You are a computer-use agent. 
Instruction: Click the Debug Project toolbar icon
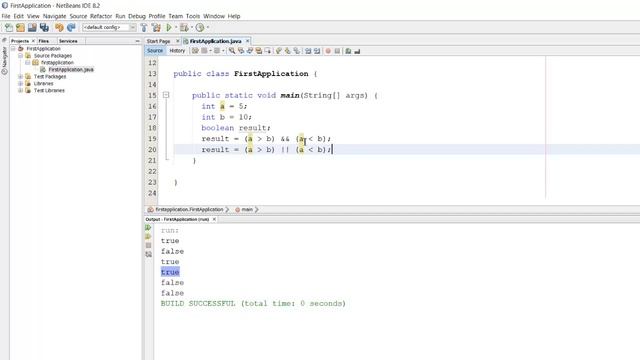(x=184, y=27)
